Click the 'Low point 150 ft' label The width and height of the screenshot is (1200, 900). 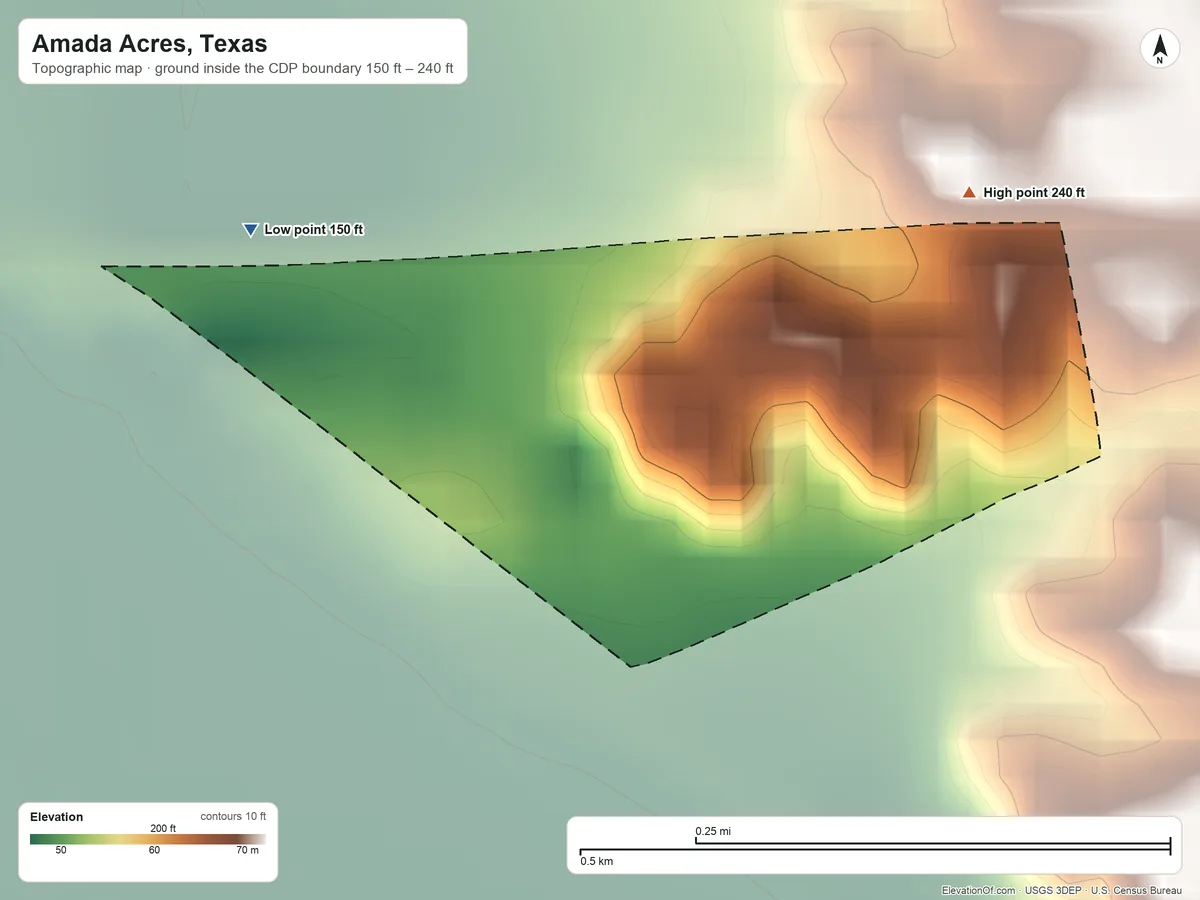314,230
